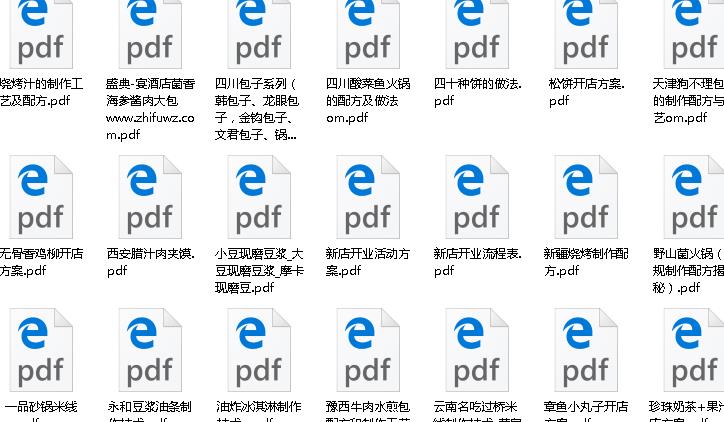Click the filename text starting 天津狗不理包

point(688,101)
